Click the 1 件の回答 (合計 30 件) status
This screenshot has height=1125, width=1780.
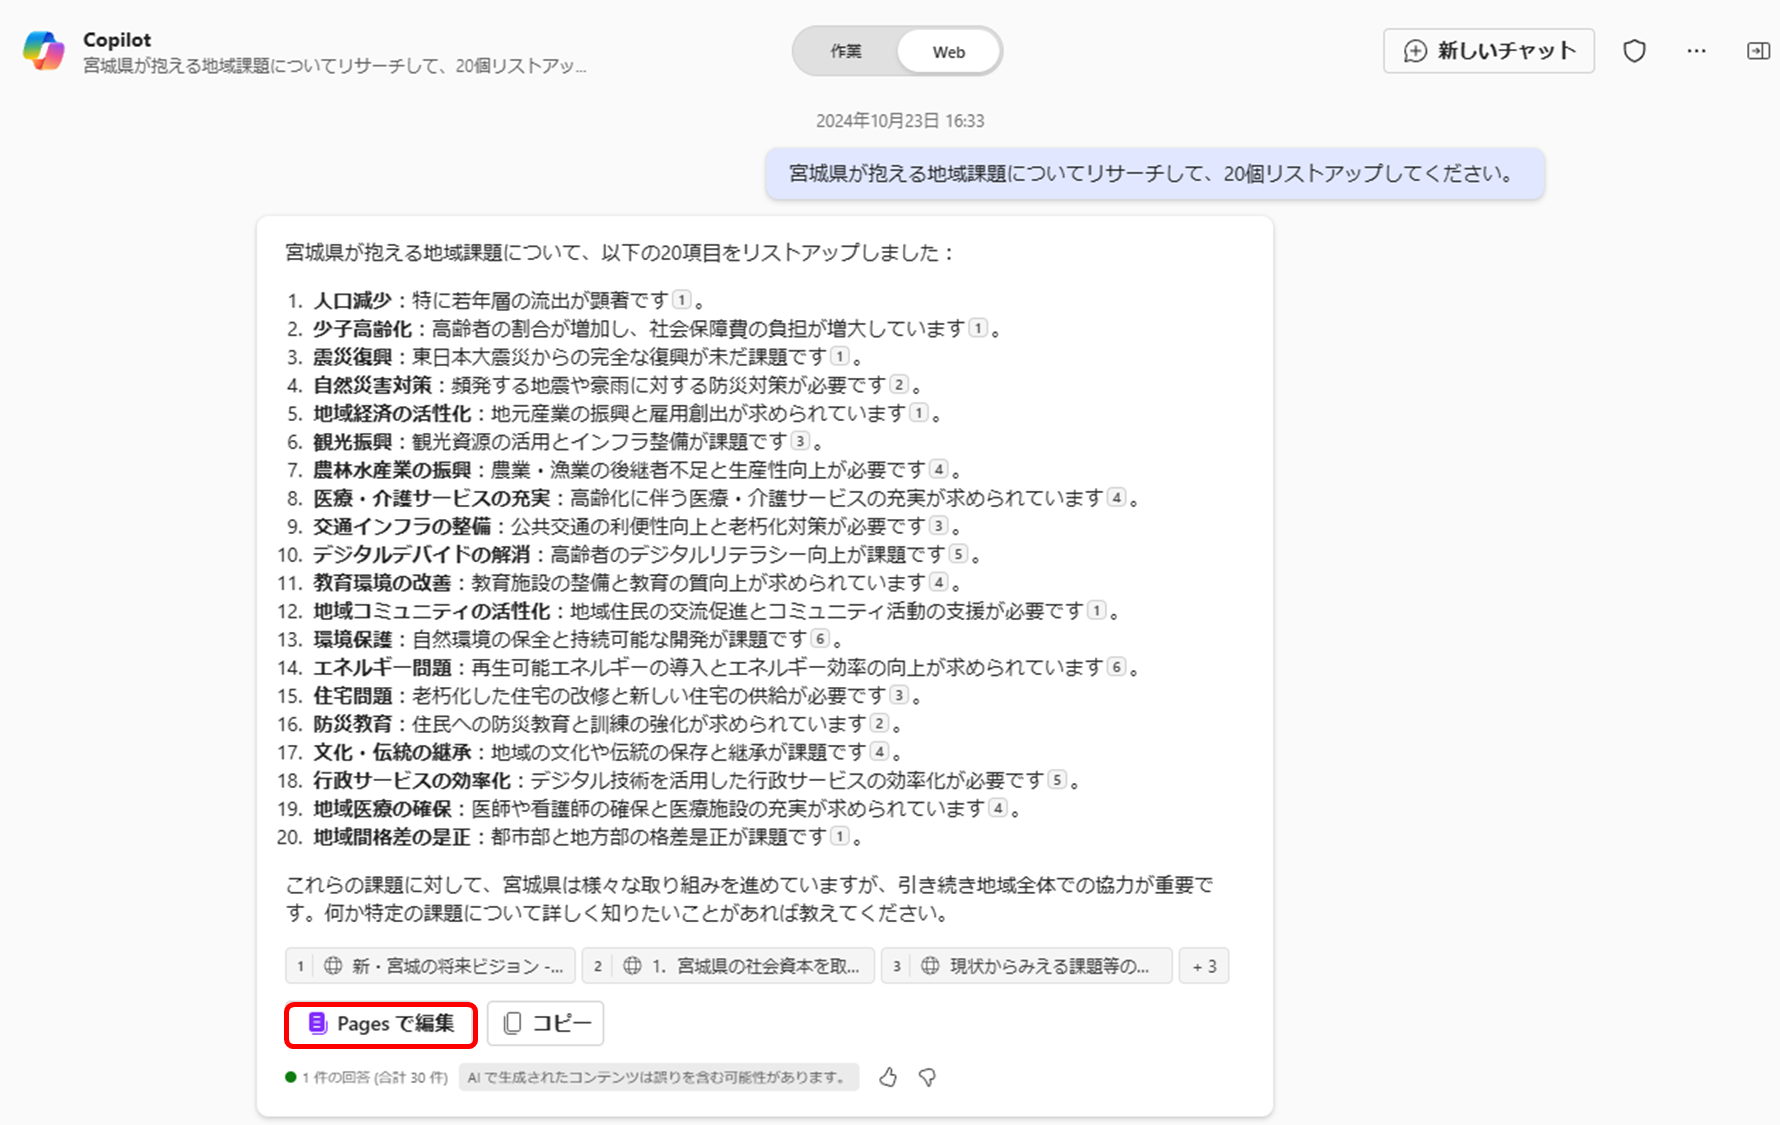click(367, 1077)
